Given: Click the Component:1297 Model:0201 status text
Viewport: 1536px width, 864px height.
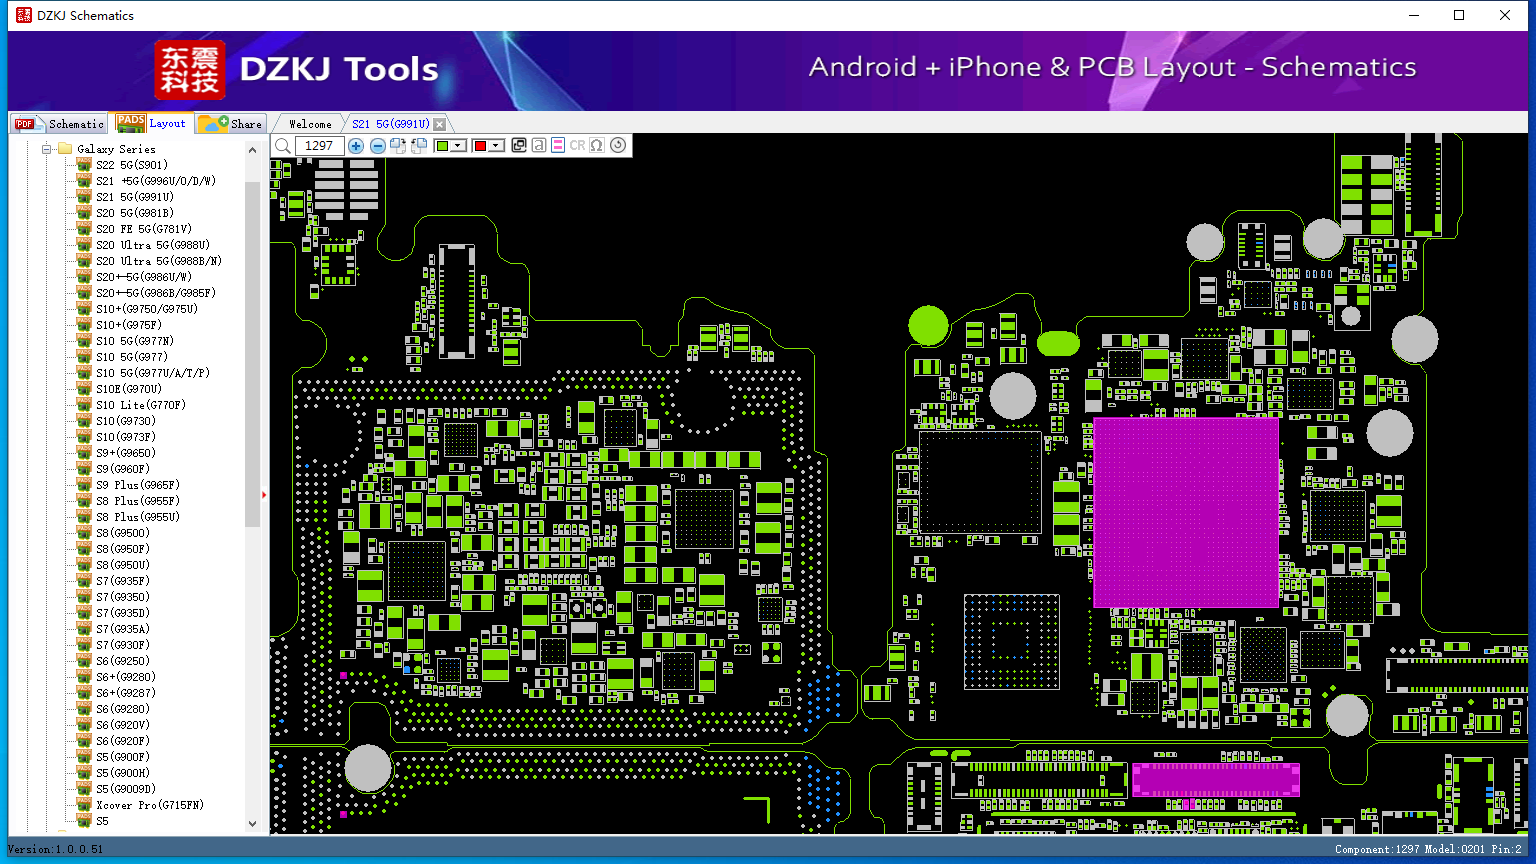Looking at the screenshot, I should tap(1428, 849).
